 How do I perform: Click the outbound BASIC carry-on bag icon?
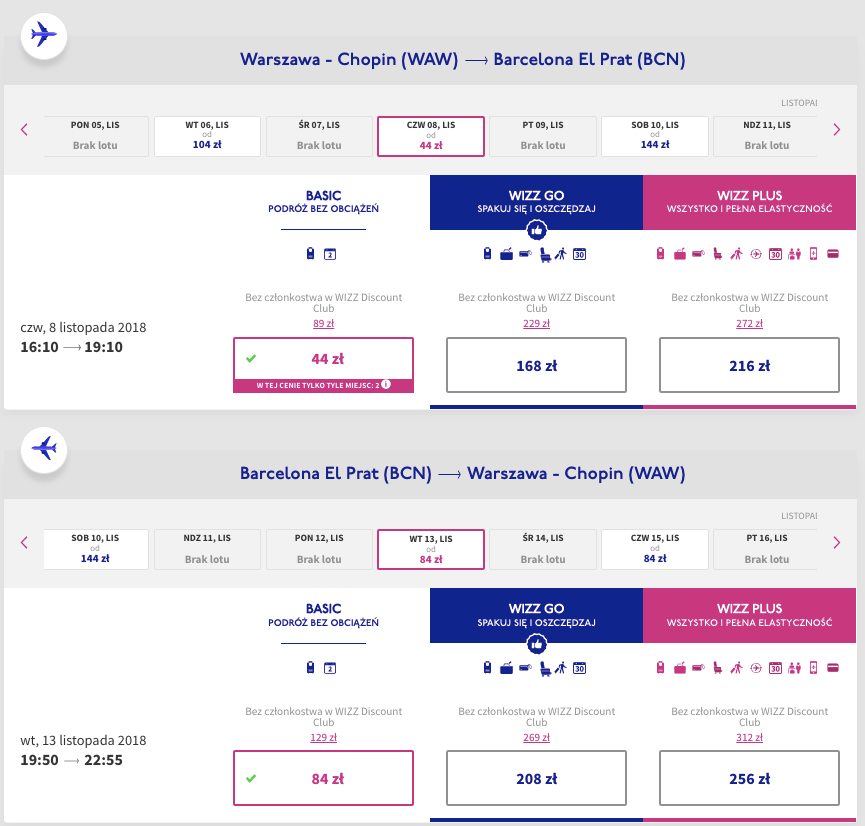point(311,253)
